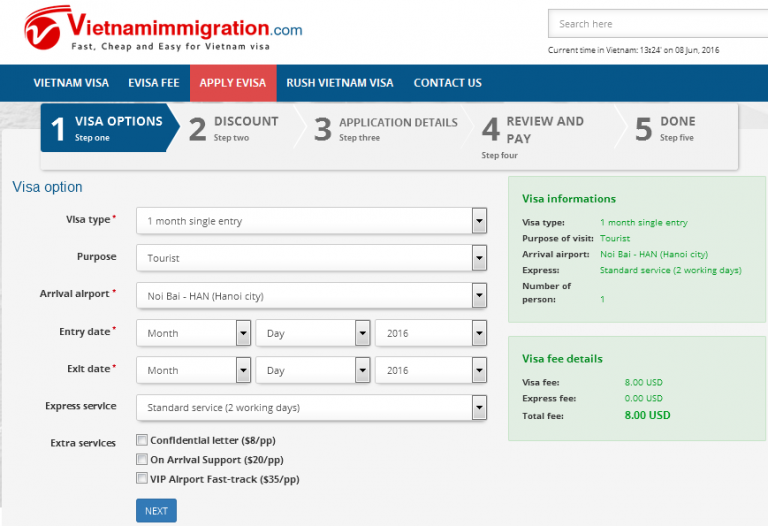Viewport: 768px width, 526px height.
Task: Expand the Express service dropdown
Action: coord(311,408)
